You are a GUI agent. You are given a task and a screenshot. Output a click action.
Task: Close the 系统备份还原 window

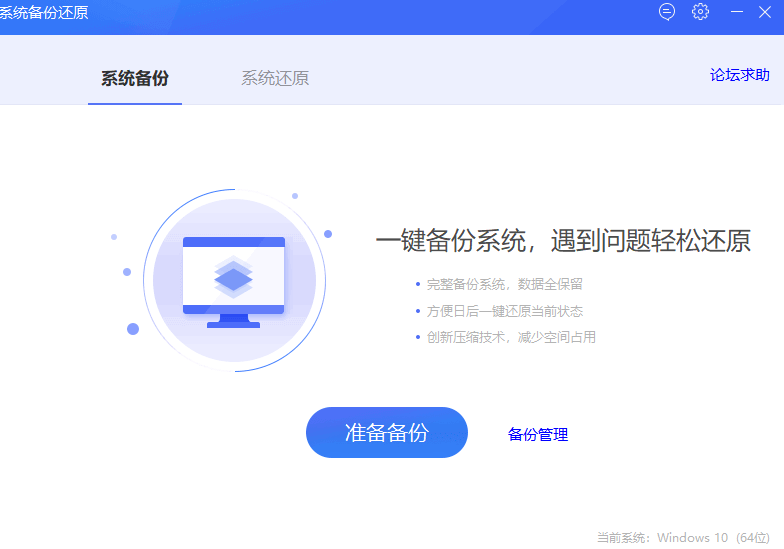tap(765, 12)
